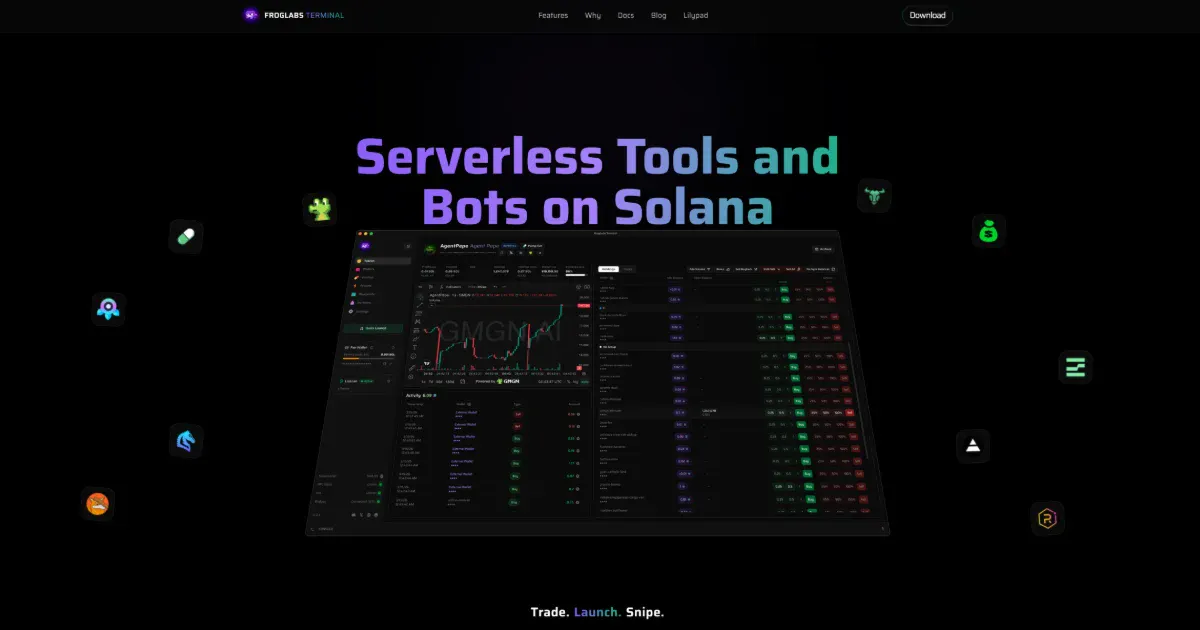Click the blue horse head icon

(186, 441)
